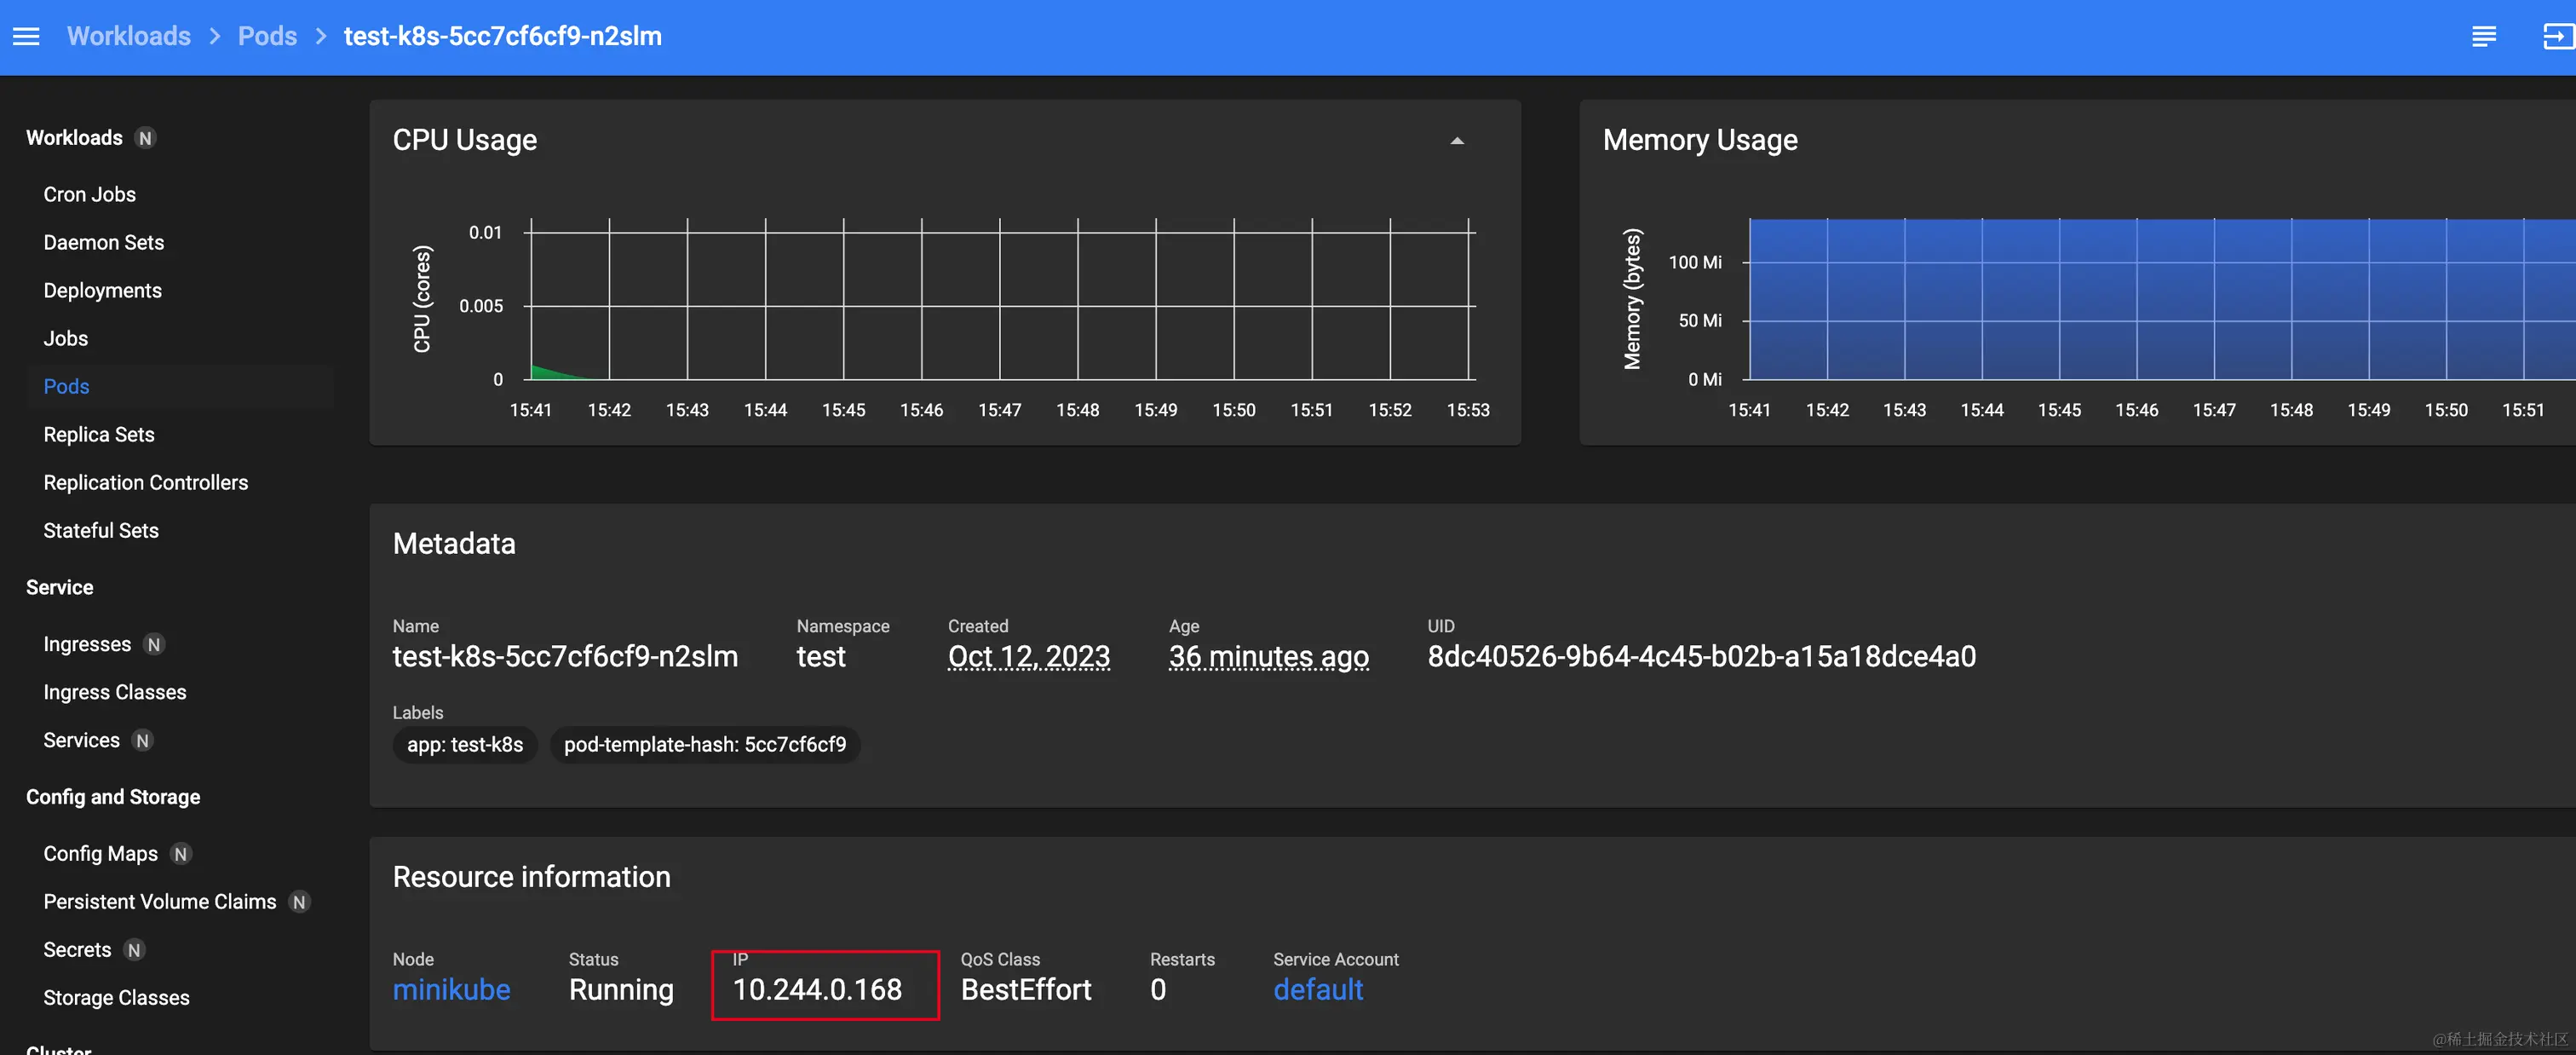Click the Oct 12, 2023 created date
Image resolution: width=2576 pixels, height=1055 pixels.
tap(1028, 656)
